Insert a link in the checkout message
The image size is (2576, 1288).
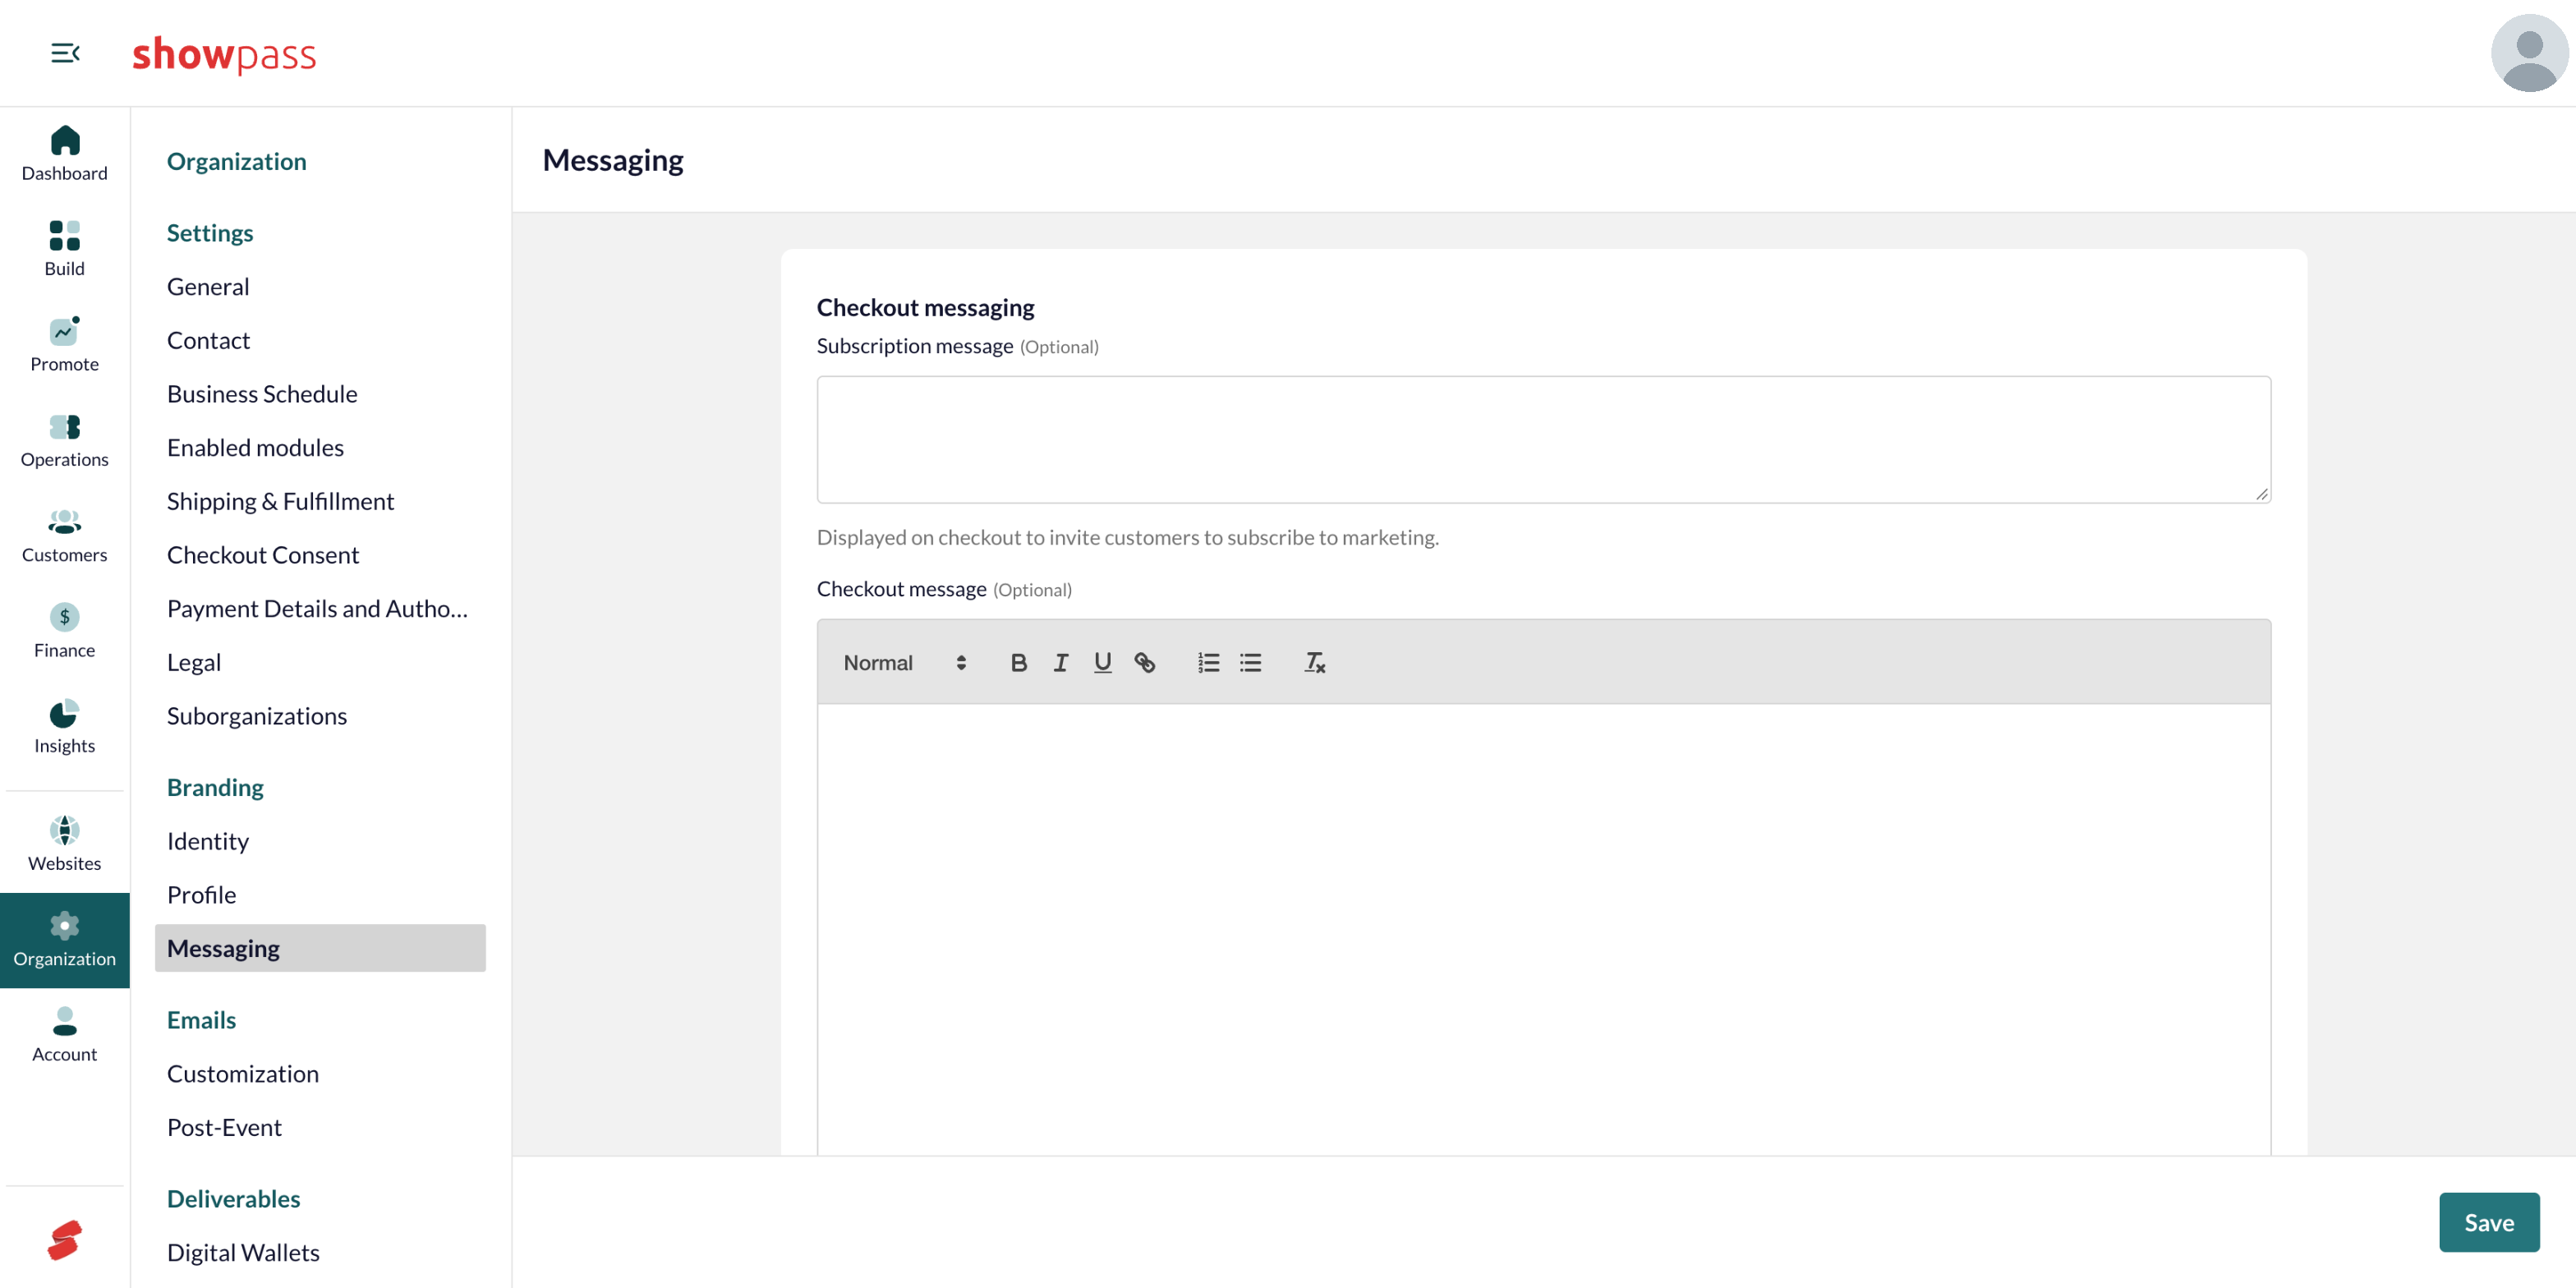(x=1145, y=662)
